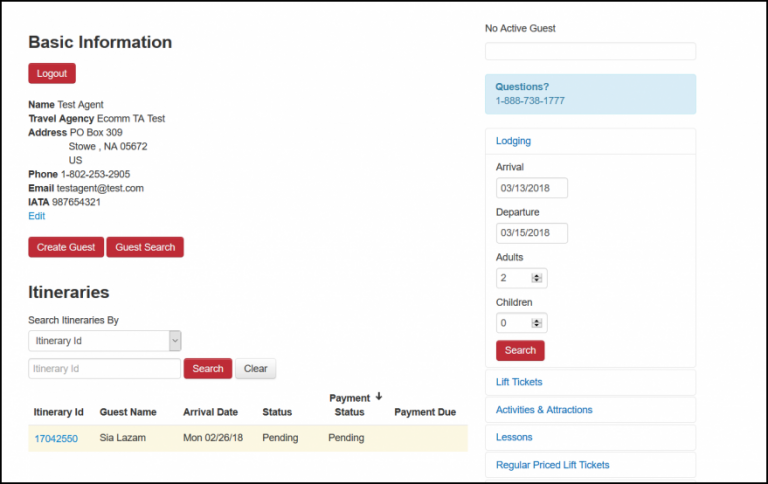Image resolution: width=768 pixels, height=484 pixels.
Task: Open Guest Search
Action: point(145,247)
